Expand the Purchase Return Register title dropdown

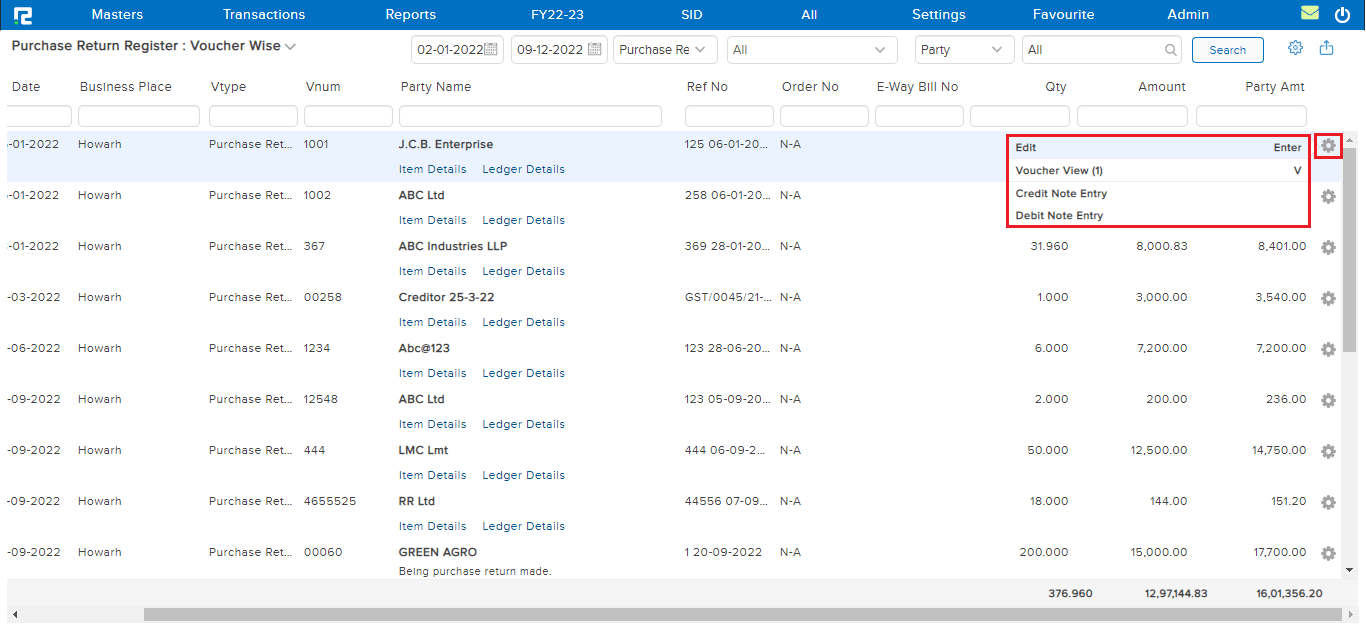pos(290,47)
